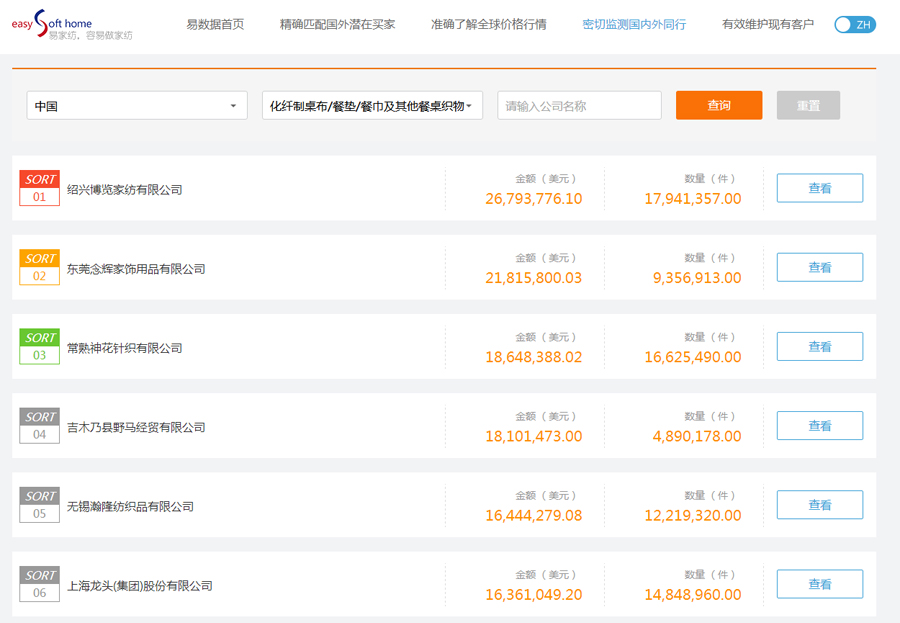This screenshot has height=623, width=900.
Task: Select company name 吉木乃县野马经贸有限公司
Action: (136, 428)
